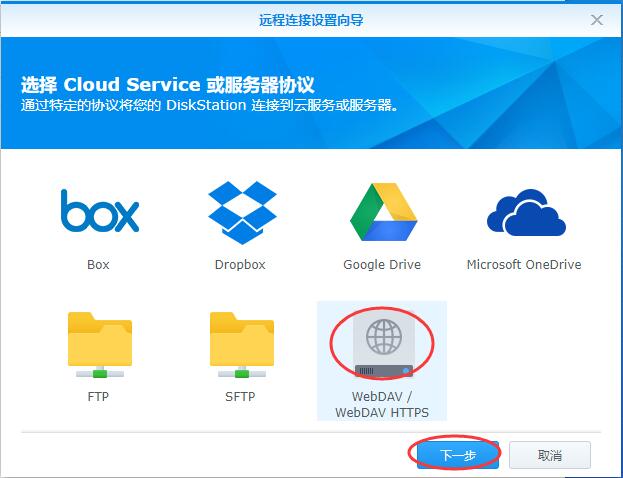This screenshot has width=623, height=478.
Task: Click the "FTP" label under the folder
Action: [98, 397]
